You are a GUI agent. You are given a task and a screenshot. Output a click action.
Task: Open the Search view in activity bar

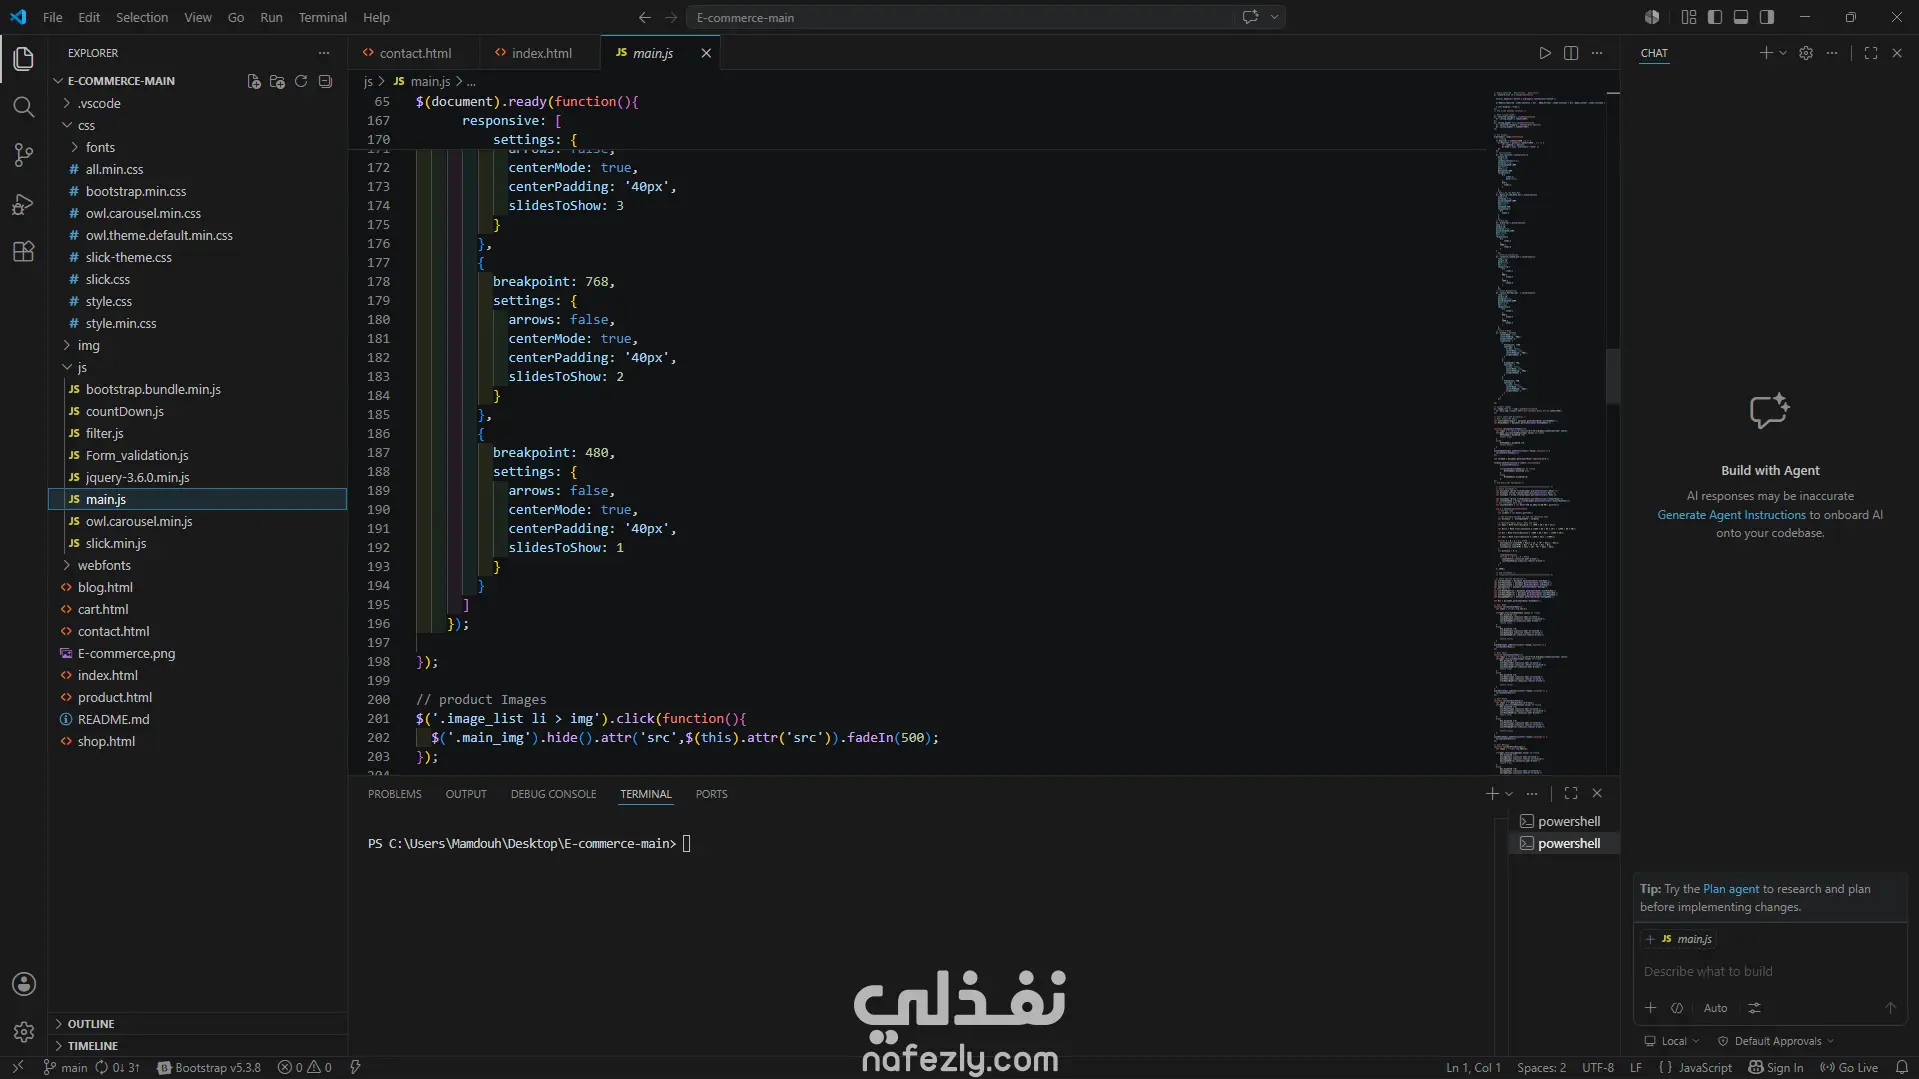24,107
